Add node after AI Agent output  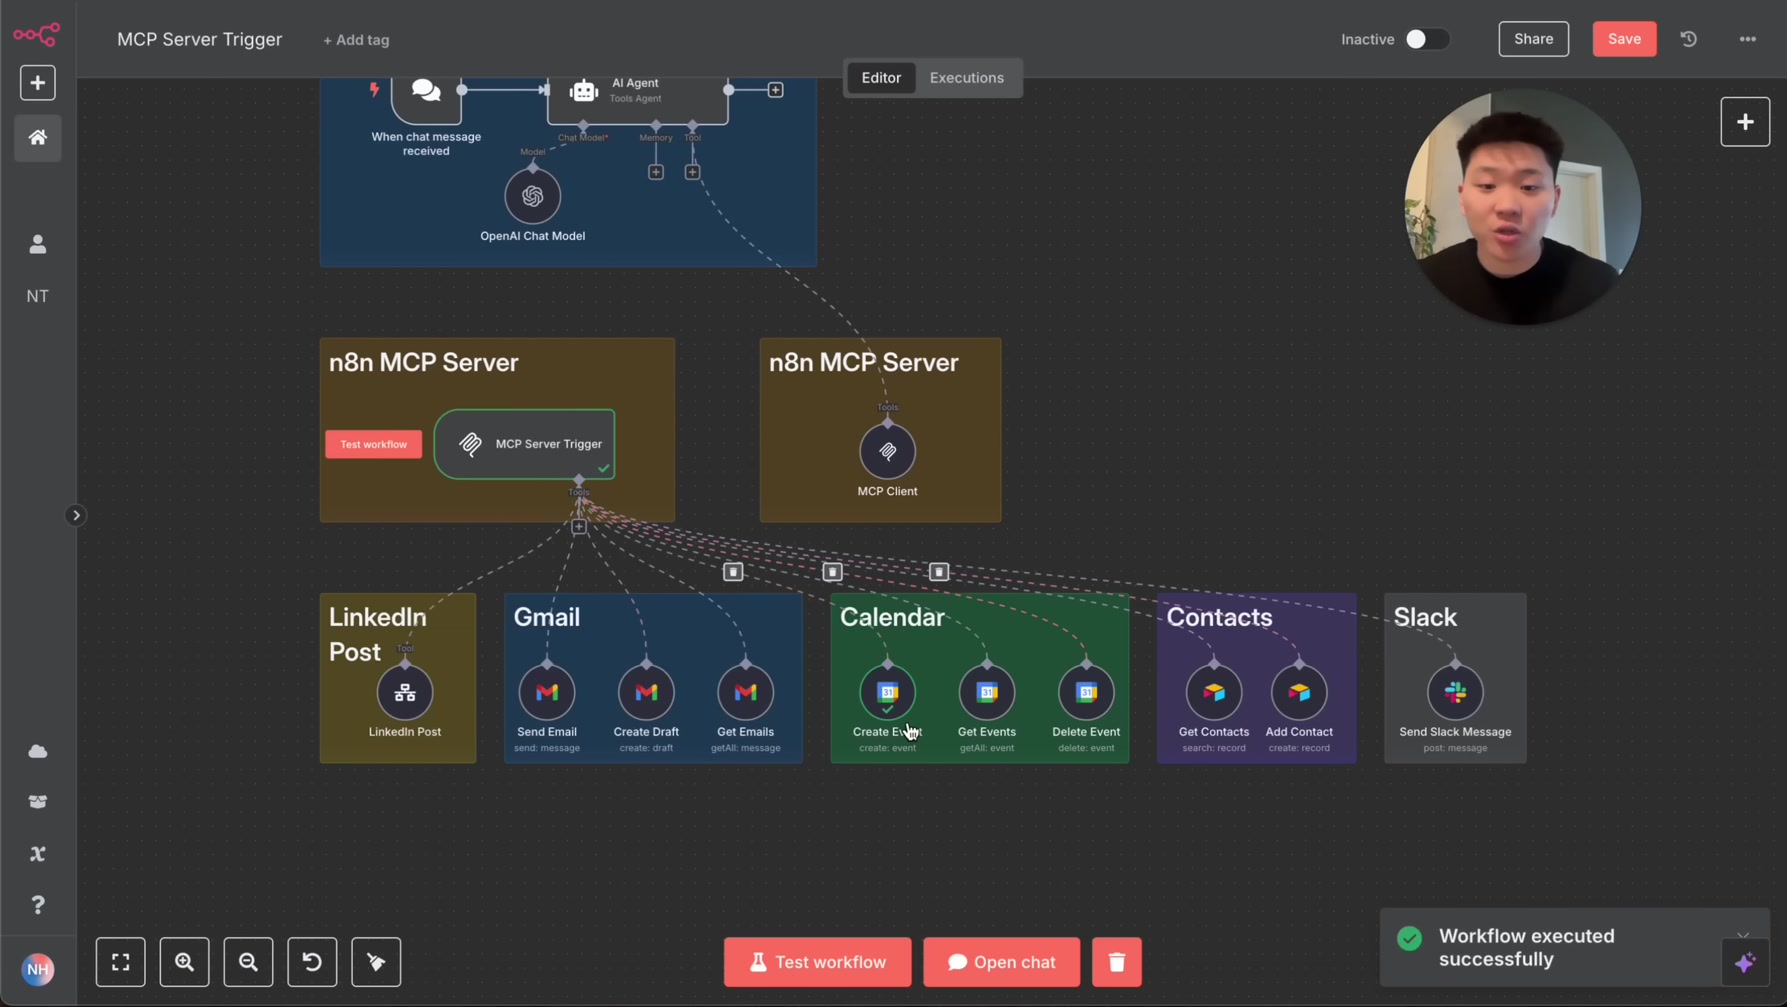(x=775, y=90)
